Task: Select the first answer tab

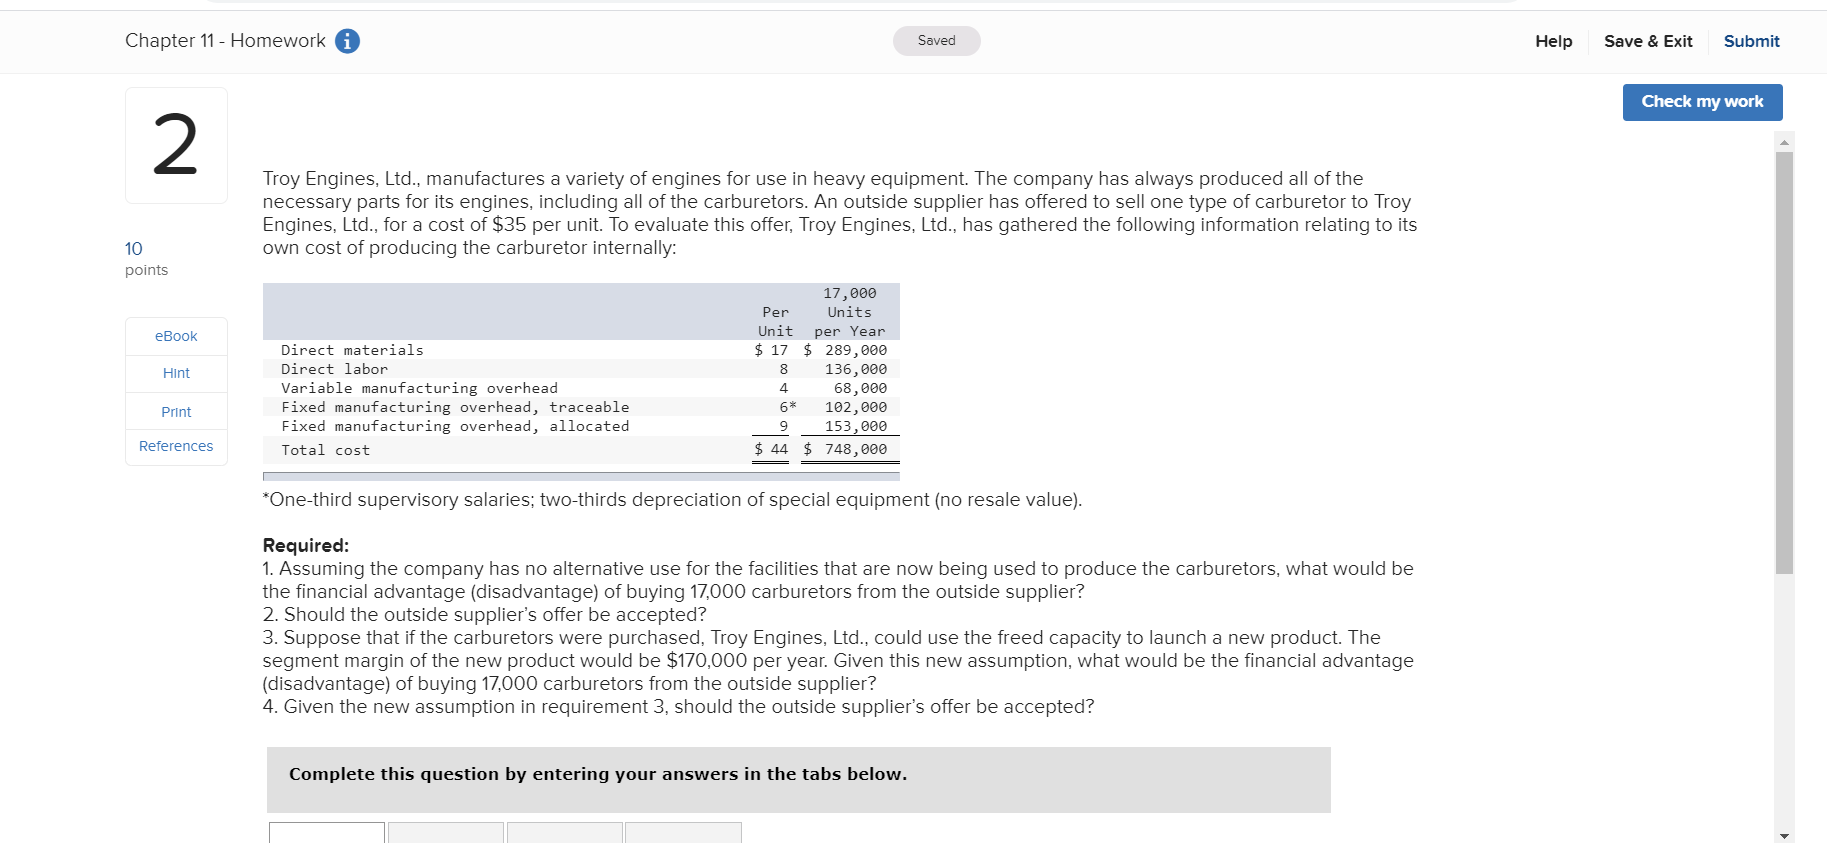Action: [x=325, y=836]
